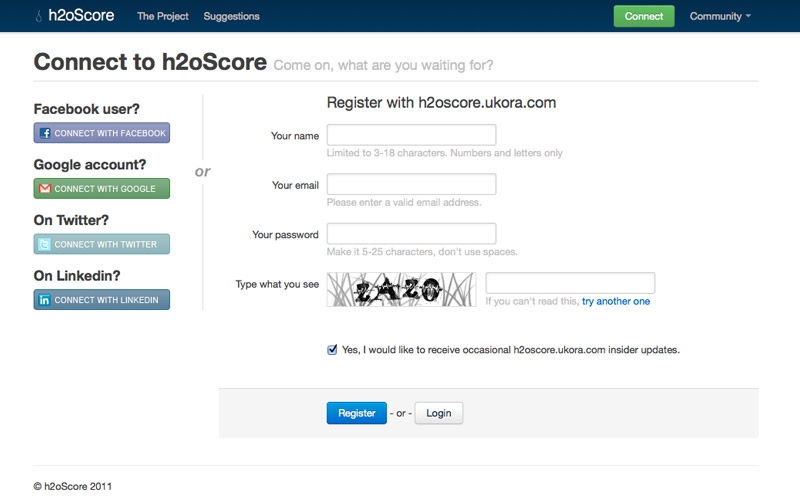800x500 pixels.
Task: Click the © h2oScore 2011 footer text
Action: [x=73, y=486]
